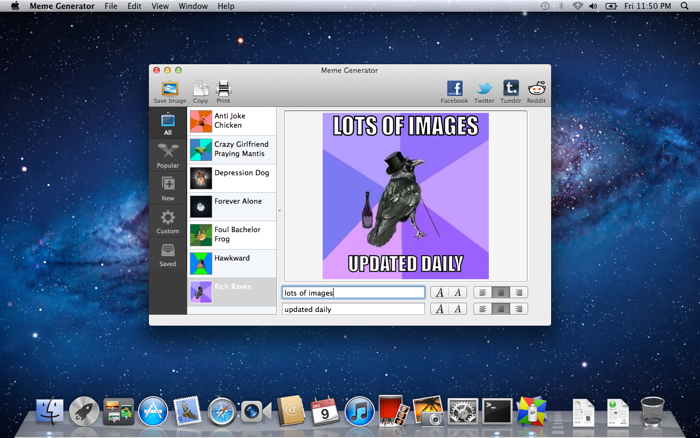
Task: Decrease font size for the top text
Action: pos(458,292)
